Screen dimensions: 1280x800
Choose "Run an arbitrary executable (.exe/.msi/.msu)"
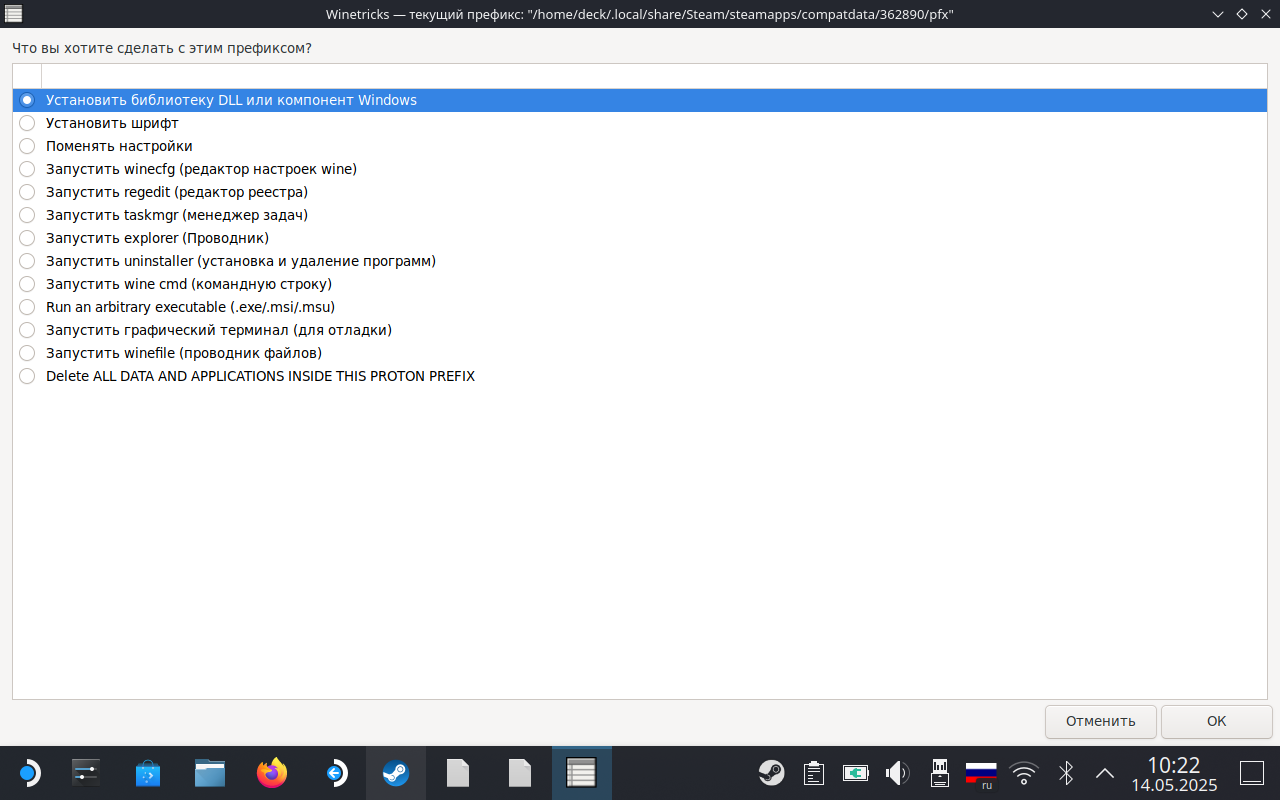tap(640, 307)
